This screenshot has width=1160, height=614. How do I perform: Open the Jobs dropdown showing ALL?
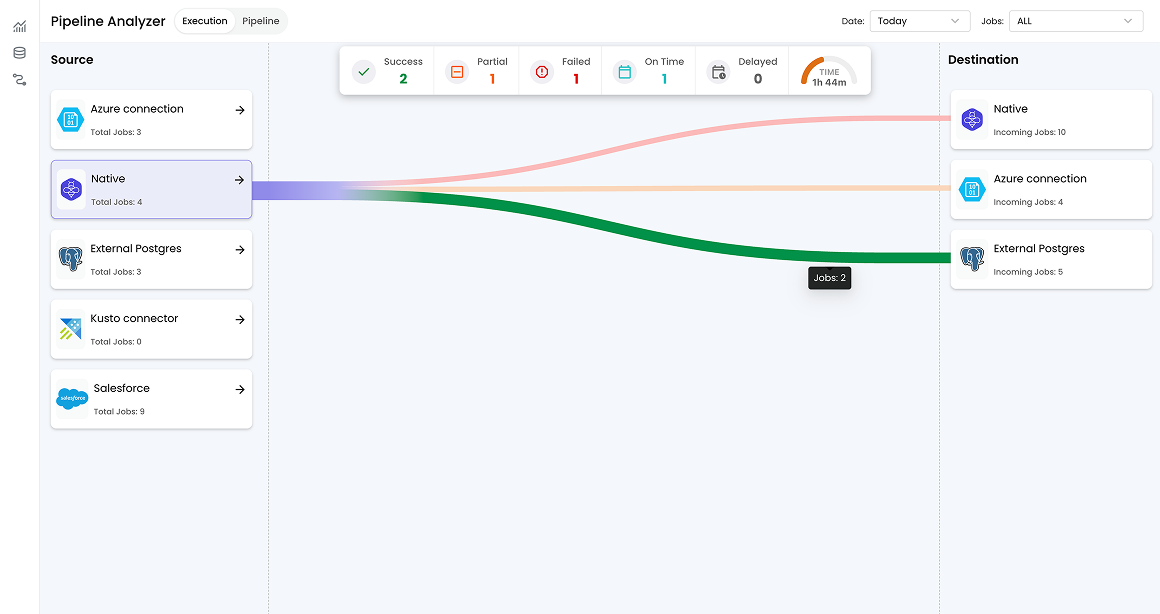(1076, 21)
